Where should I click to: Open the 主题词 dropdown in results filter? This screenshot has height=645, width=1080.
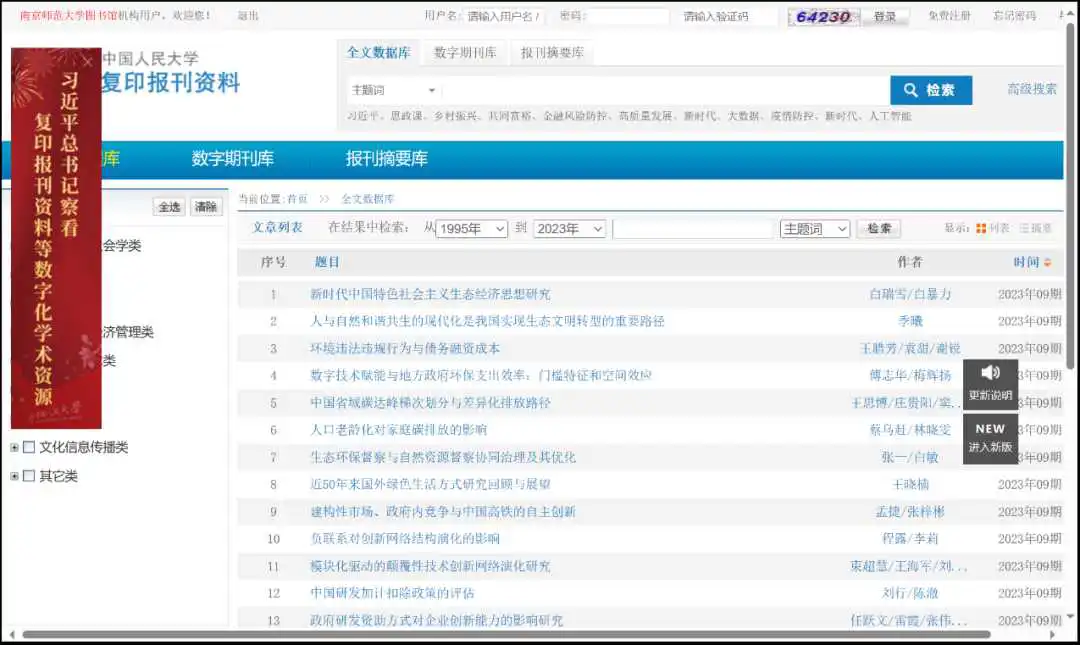tap(815, 229)
